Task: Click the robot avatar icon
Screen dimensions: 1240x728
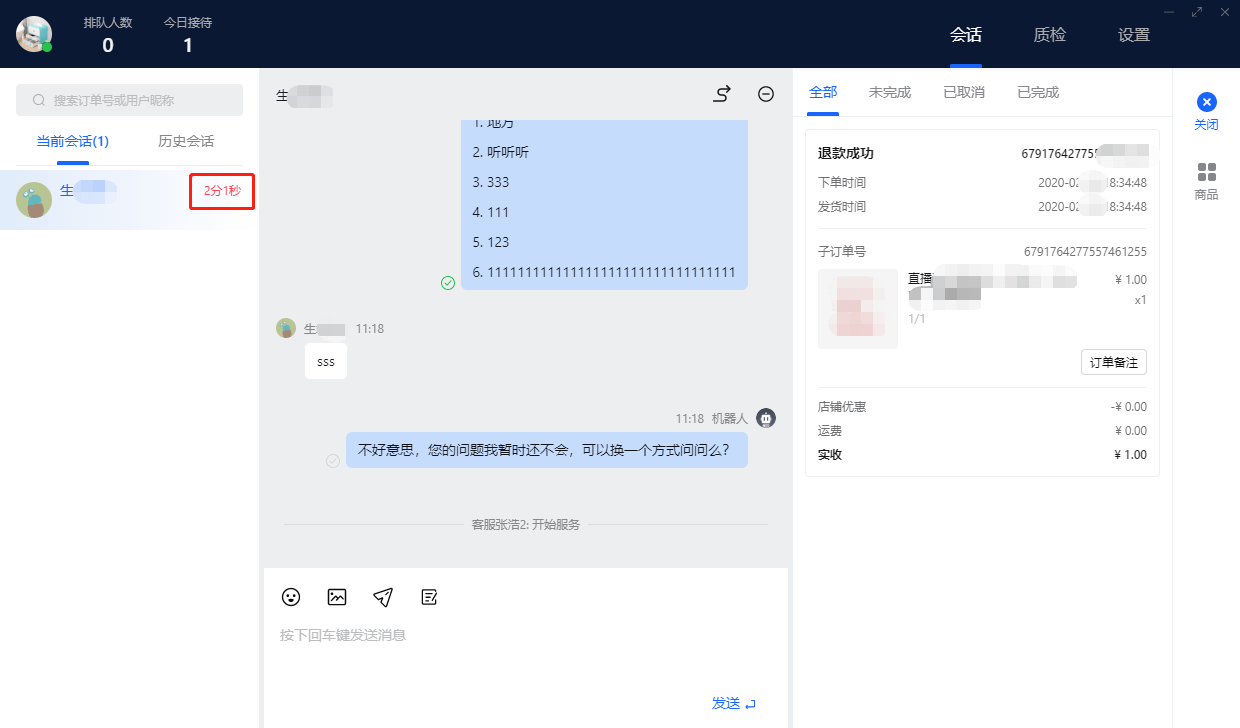Action: click(766, 418)
